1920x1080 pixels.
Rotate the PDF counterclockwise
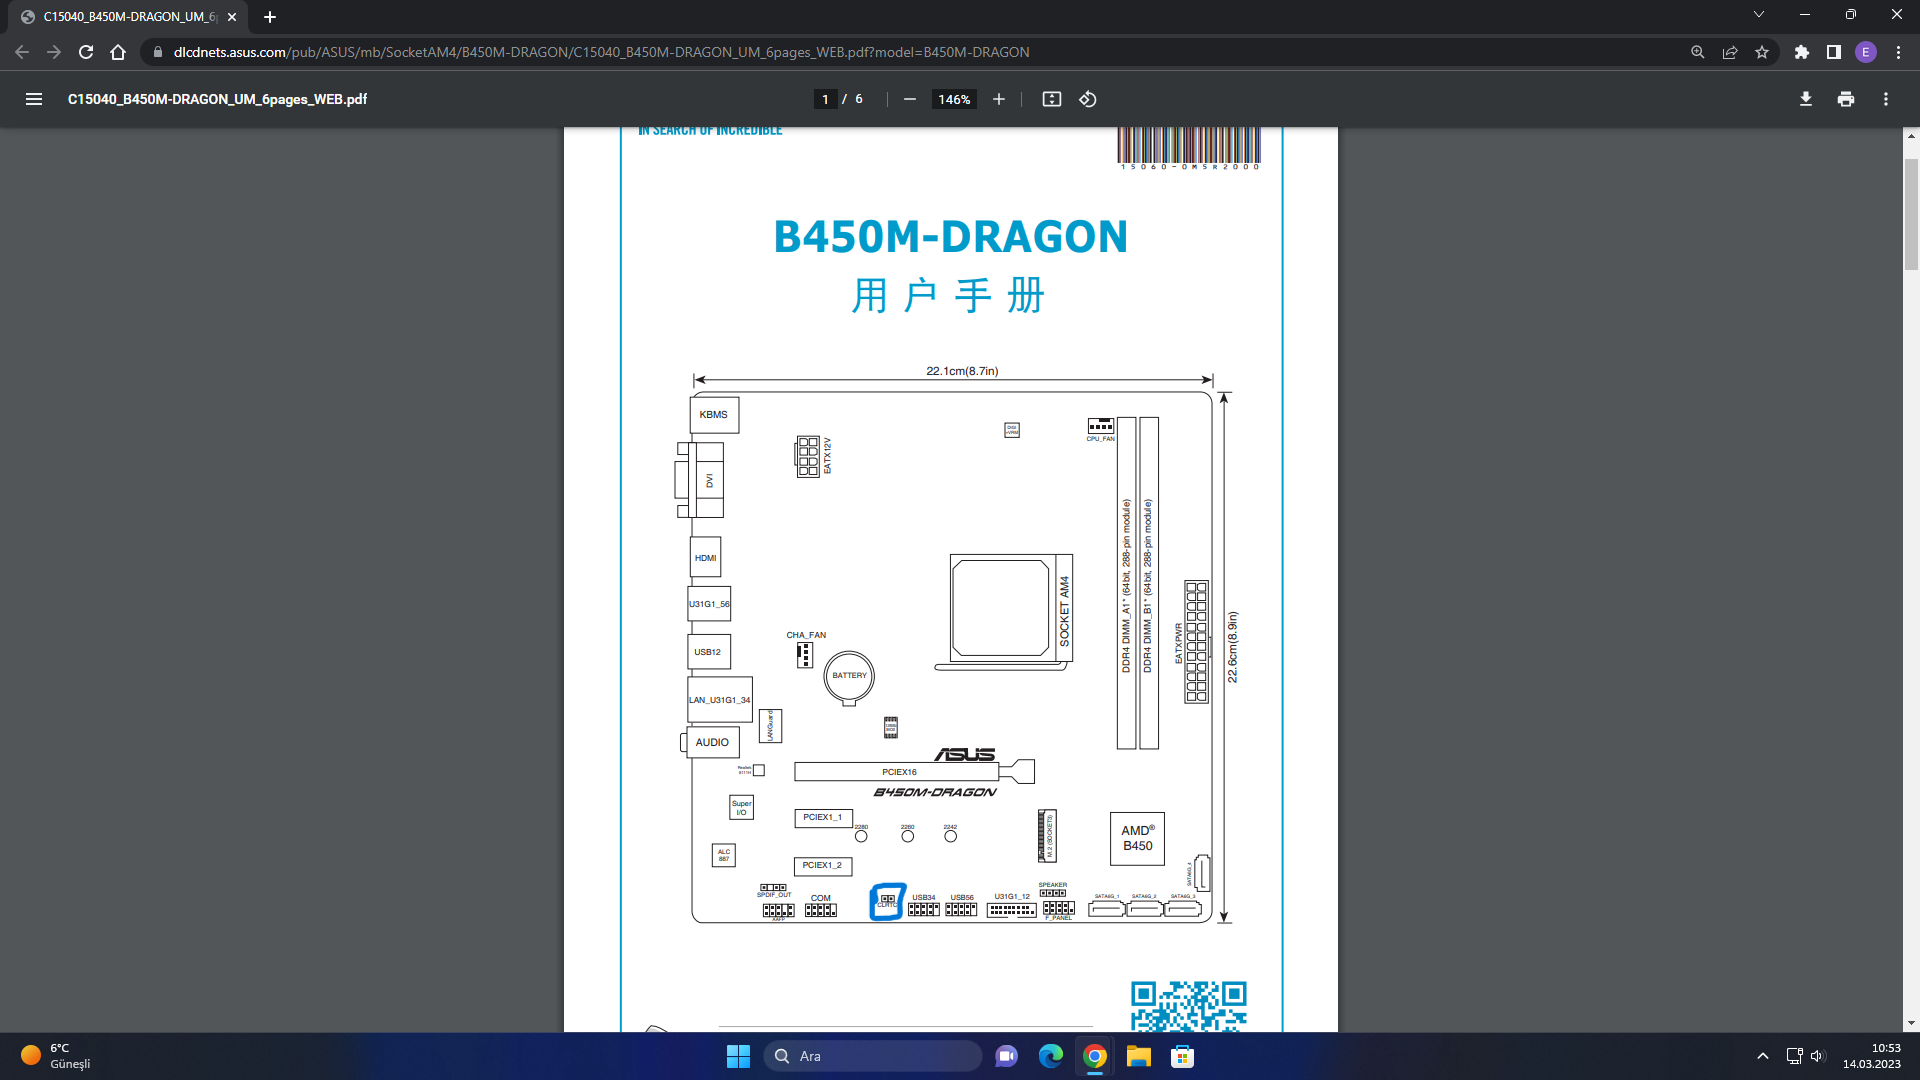pyautogui.click(x=1088, y=99)
